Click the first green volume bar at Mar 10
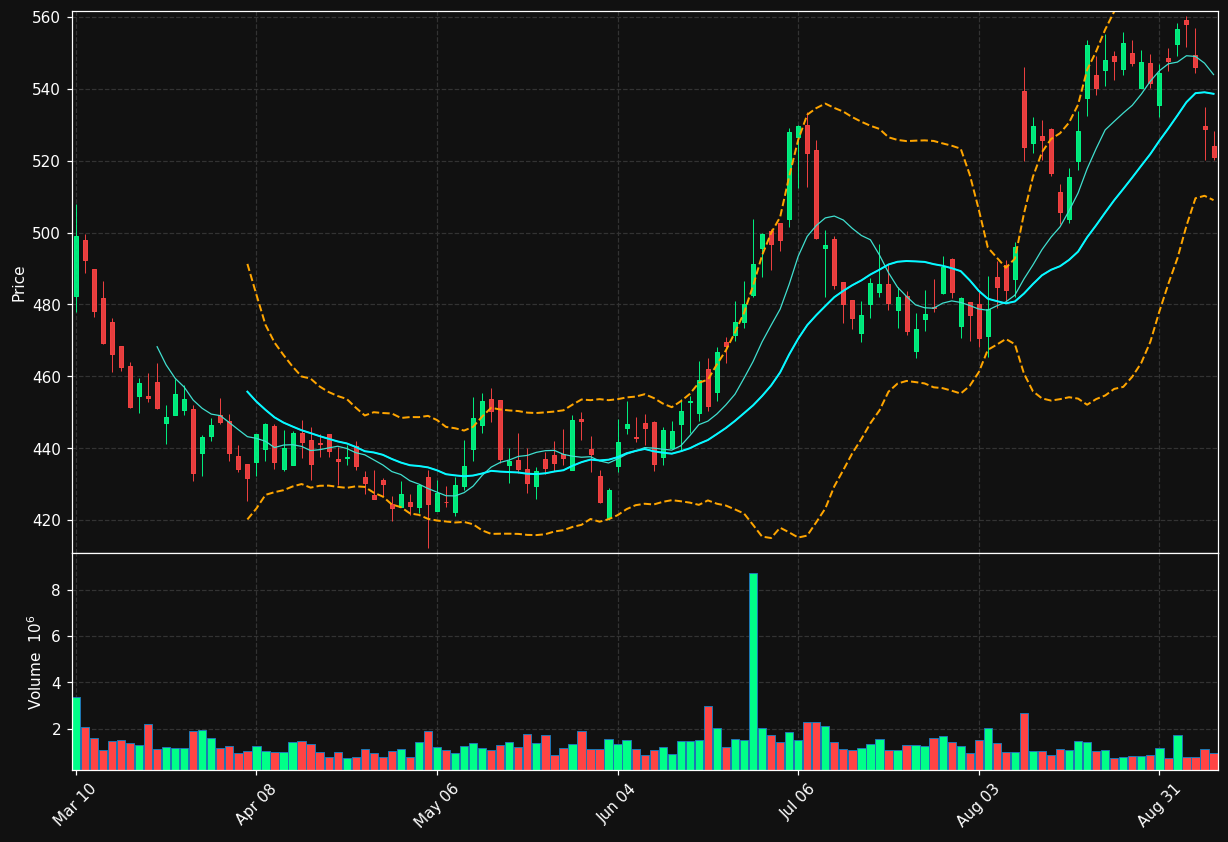The width and height of the screenshot is (1228, 842). point(76,734)
